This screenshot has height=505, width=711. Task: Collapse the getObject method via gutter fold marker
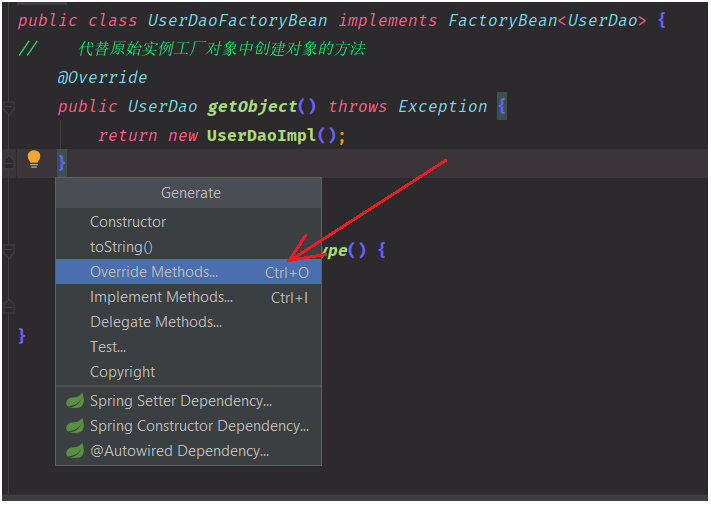[9, 108]
